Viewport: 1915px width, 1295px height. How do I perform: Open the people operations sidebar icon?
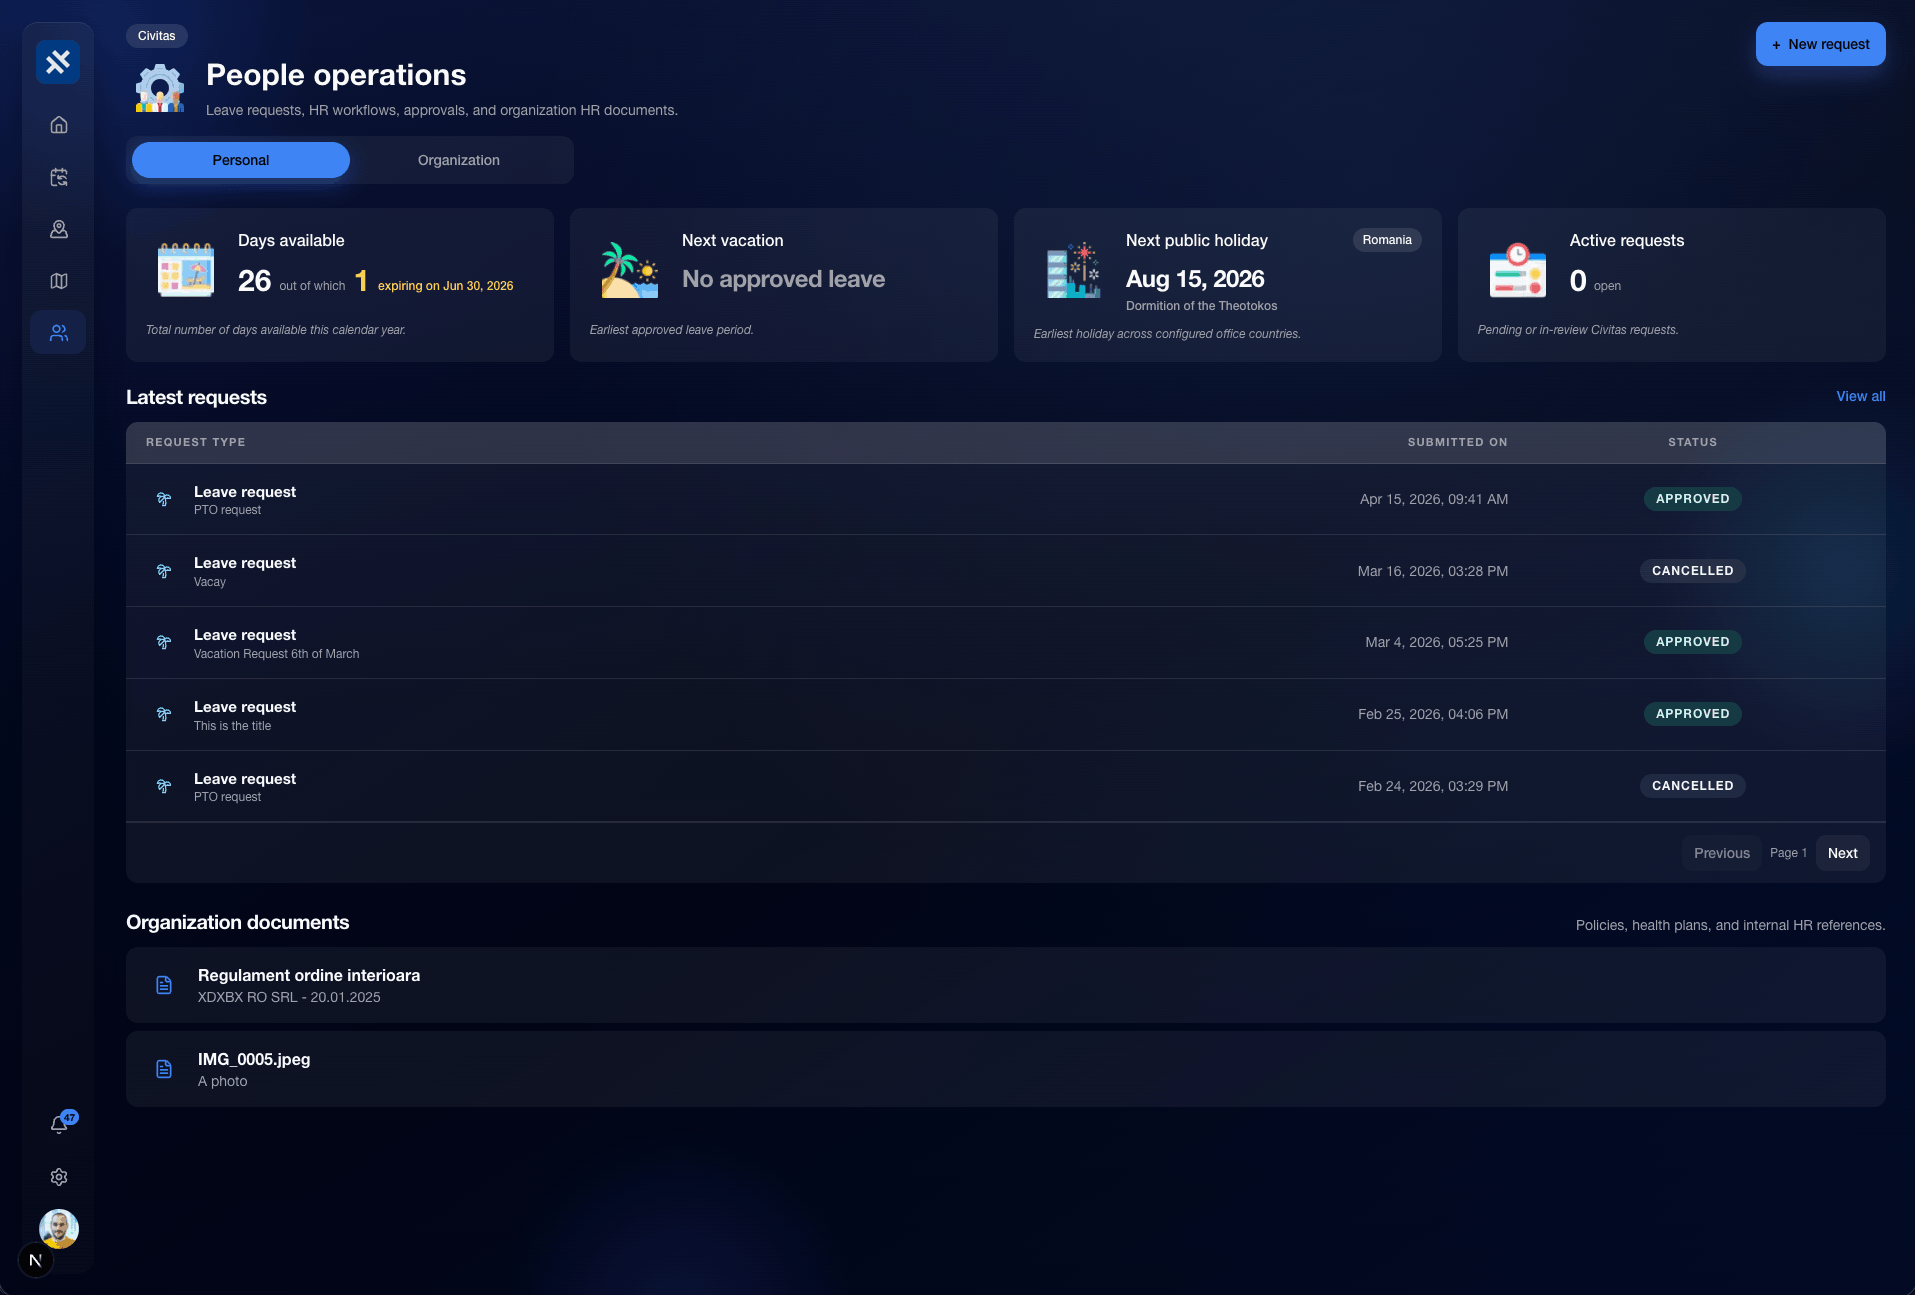pos(58,333)
